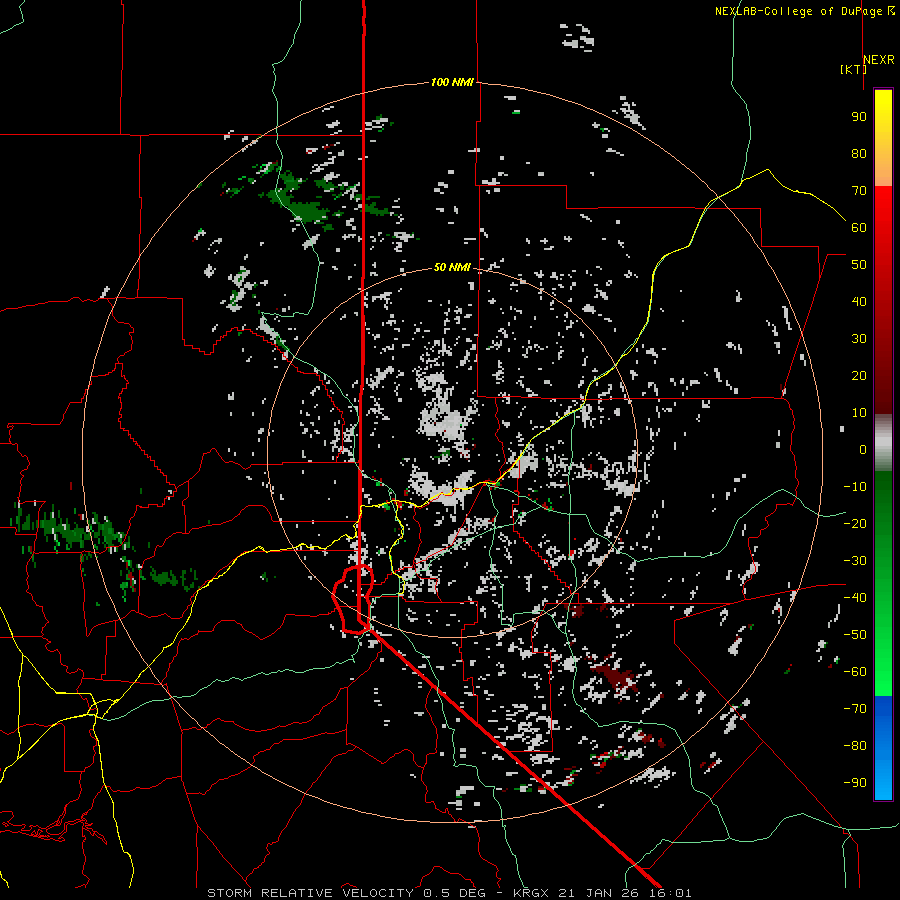Click the -70 value on the velocity scale
This screenshot has height=900, width=900.
[855, 709]
